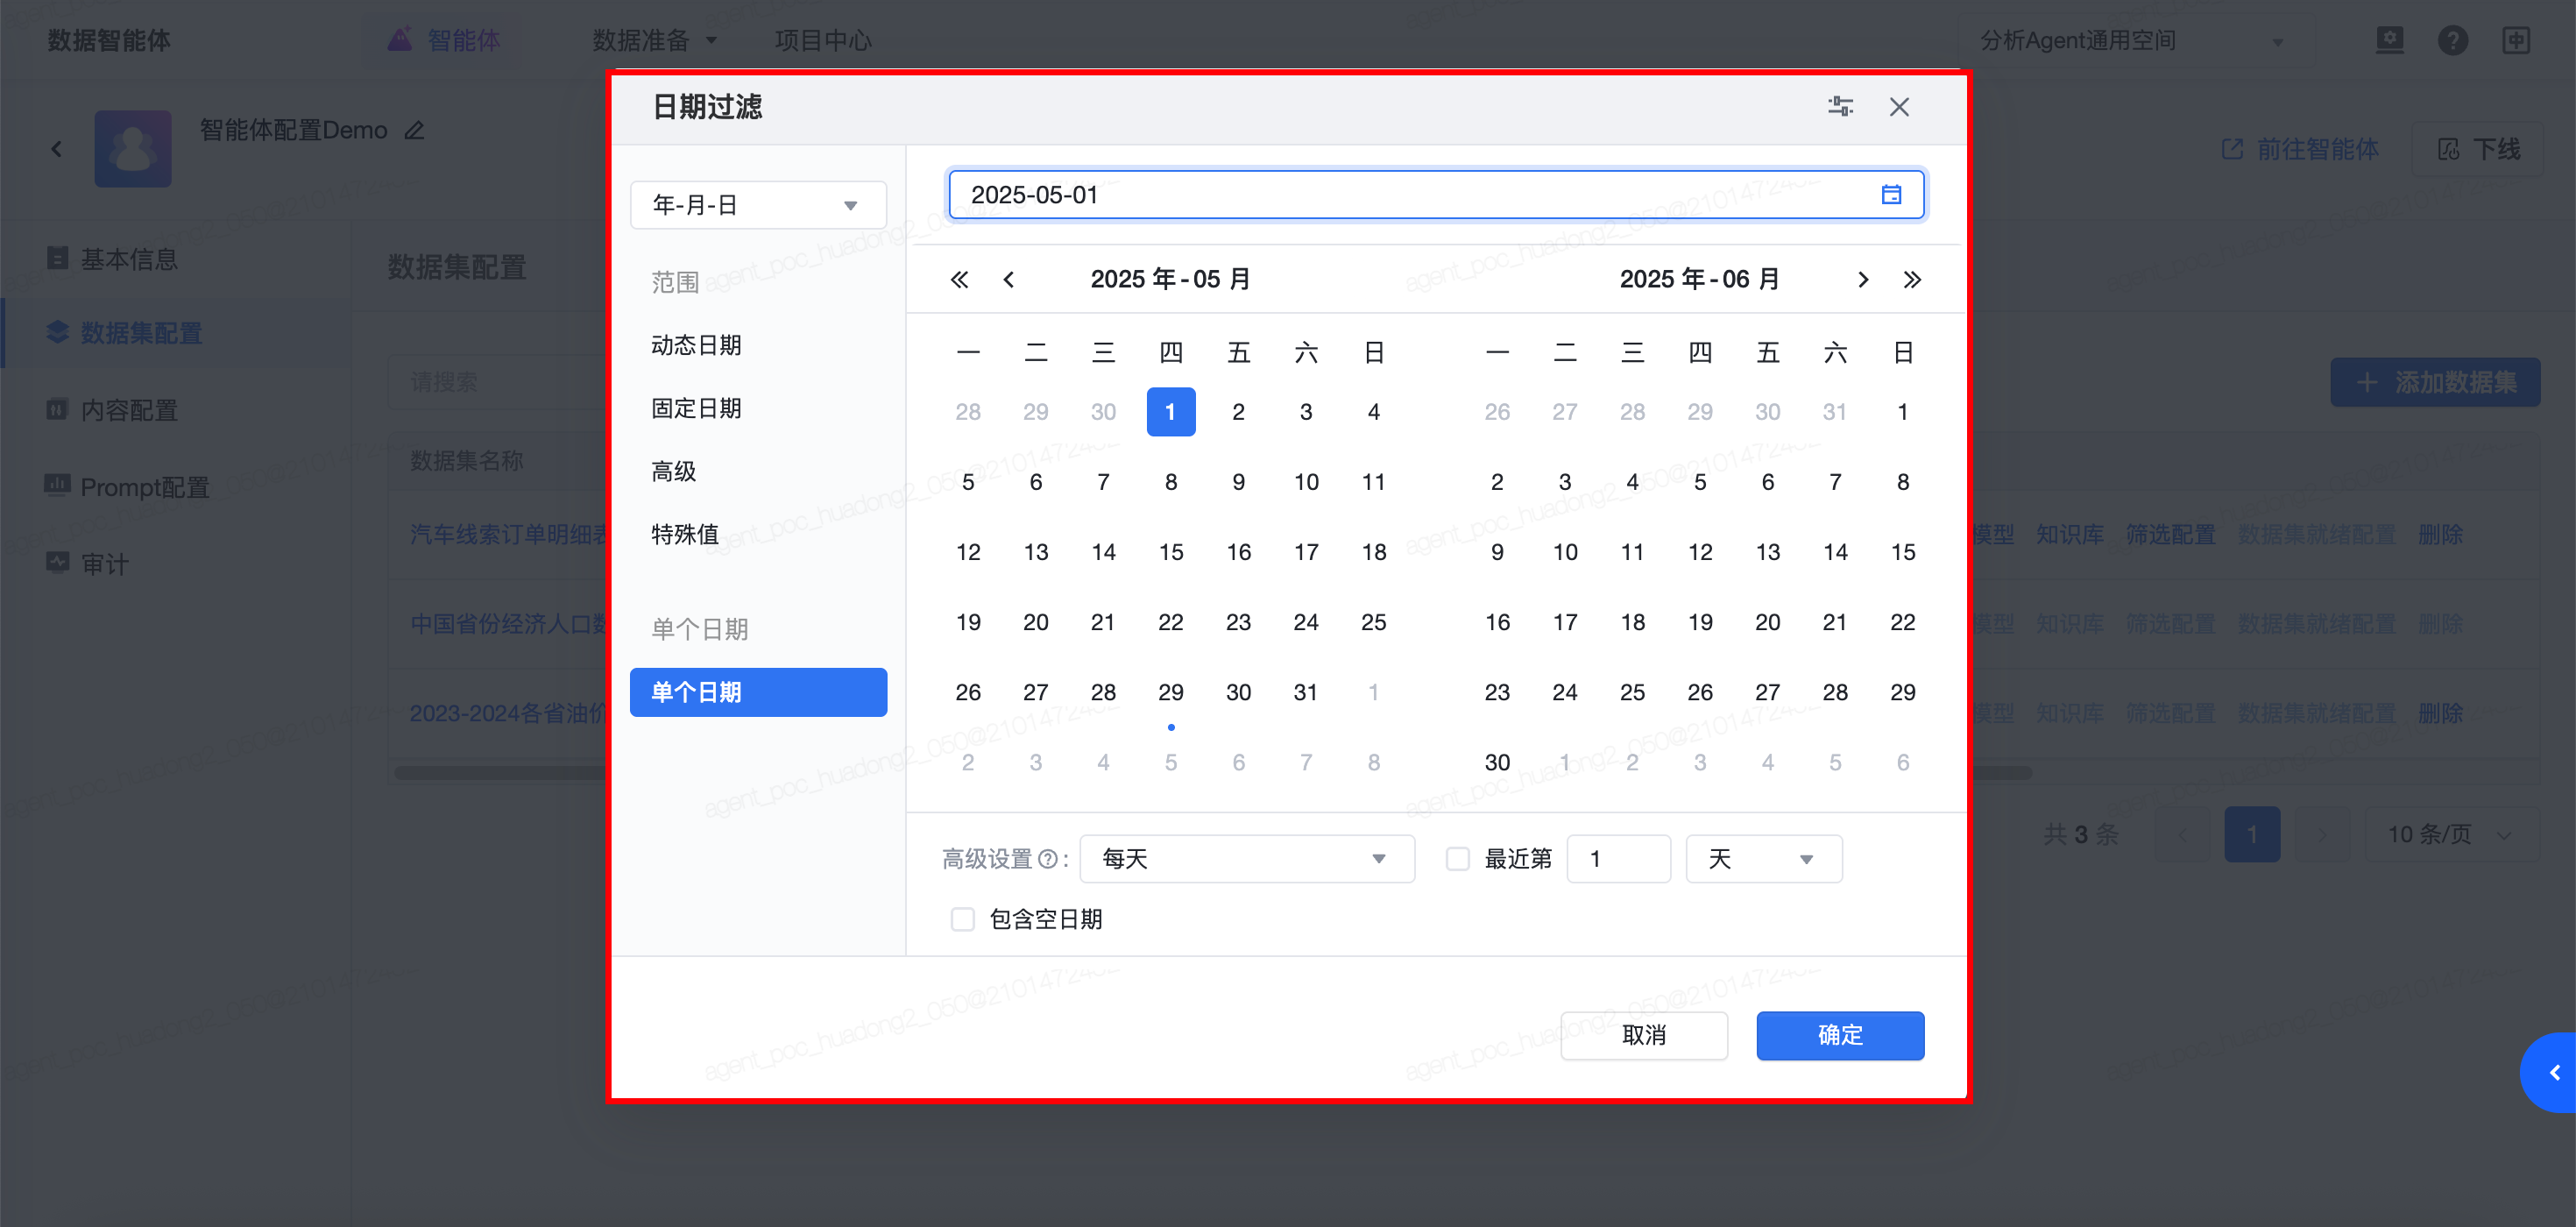Click 2025 年 - 06 月 calendar header
This screenshot has height=1227, width=2576.
[1699, 280]
